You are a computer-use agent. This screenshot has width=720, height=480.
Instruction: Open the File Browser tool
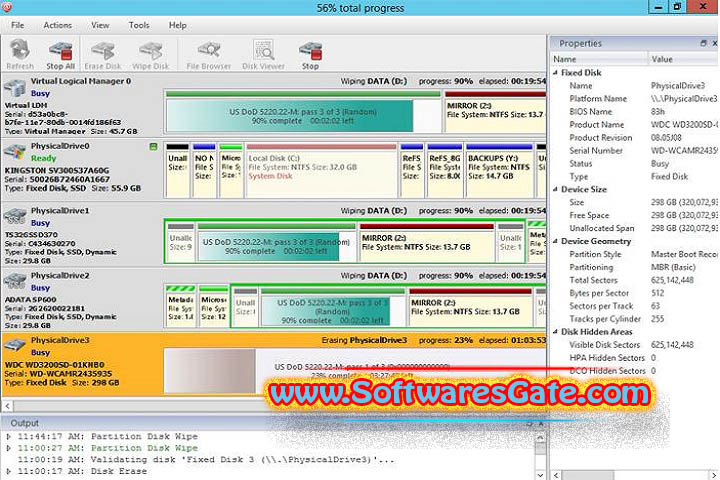click(x=208, y=54)
